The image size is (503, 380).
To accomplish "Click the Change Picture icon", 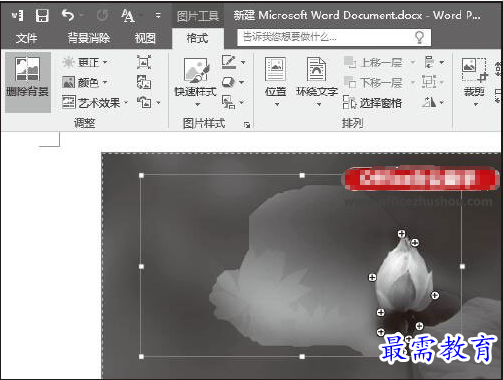I will (144, 82).
